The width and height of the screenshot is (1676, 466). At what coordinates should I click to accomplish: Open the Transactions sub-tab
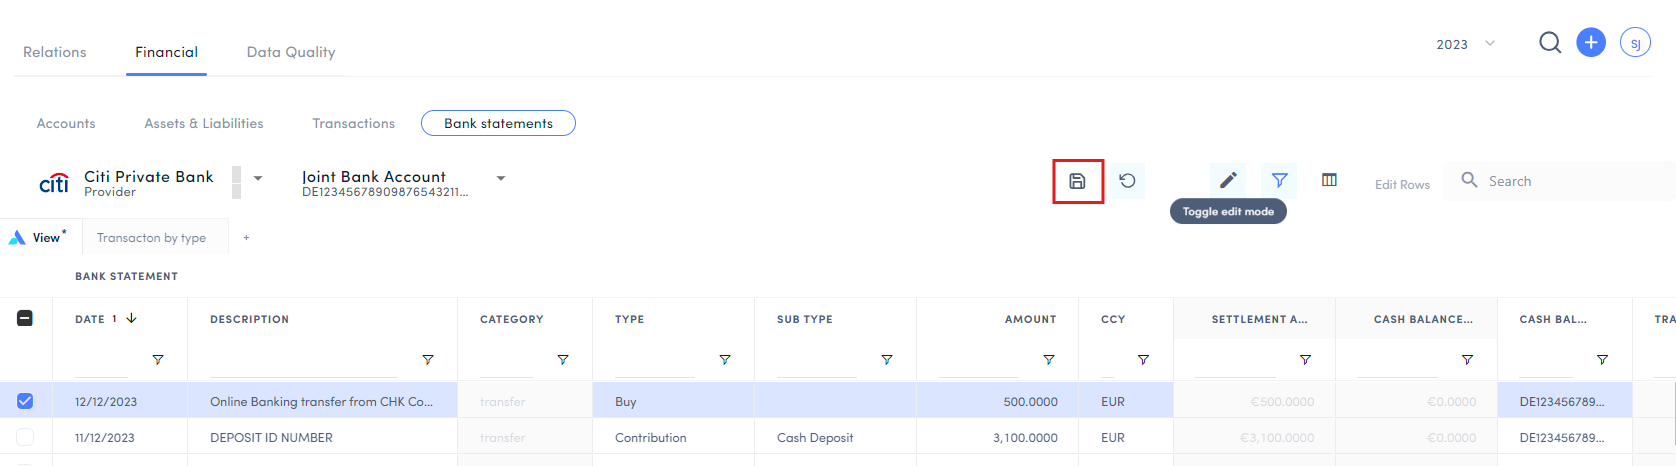(x=353, y=123)
